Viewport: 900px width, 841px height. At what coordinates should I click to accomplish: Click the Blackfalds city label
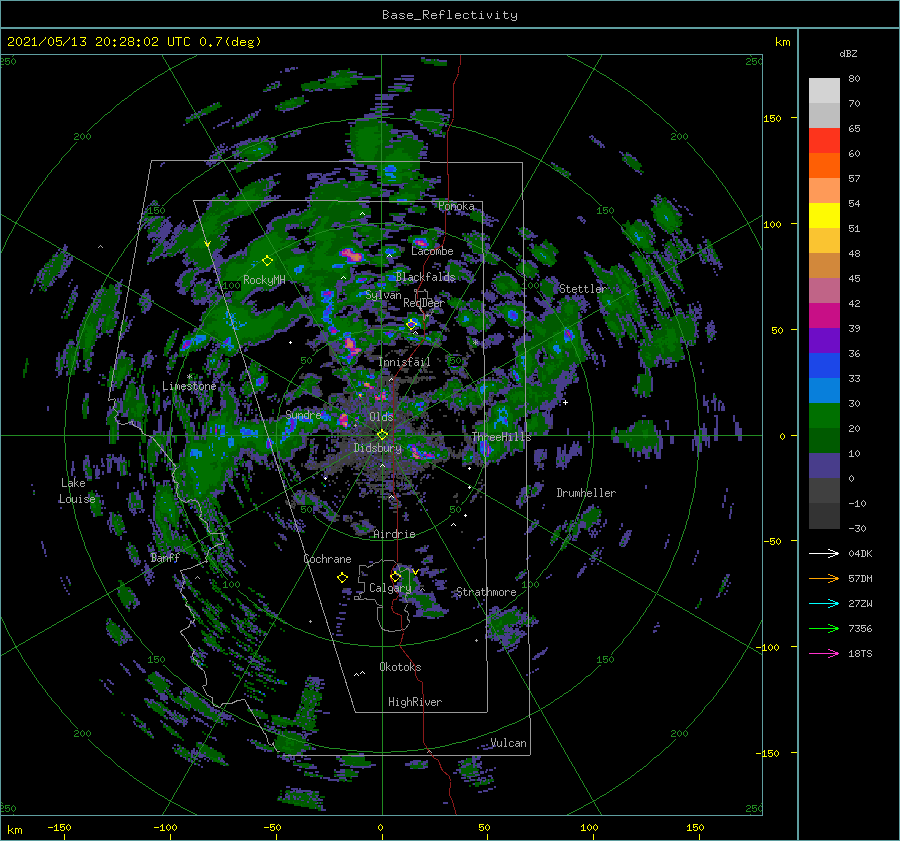(x=425, y=277)
